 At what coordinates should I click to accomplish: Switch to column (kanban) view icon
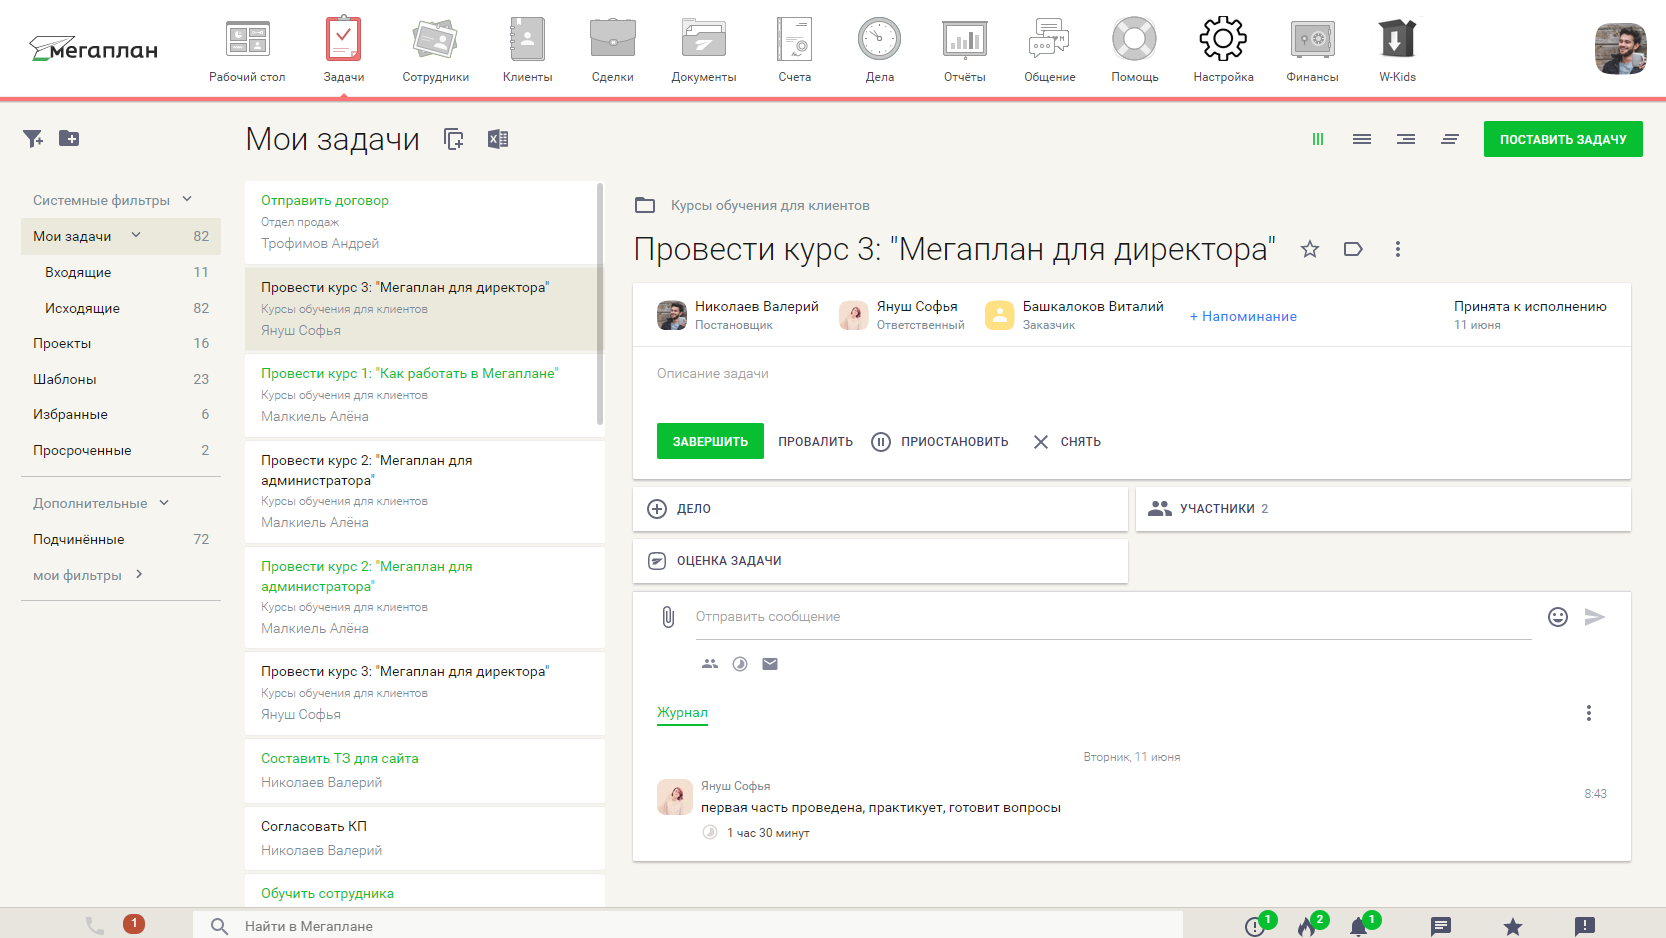1318,139
